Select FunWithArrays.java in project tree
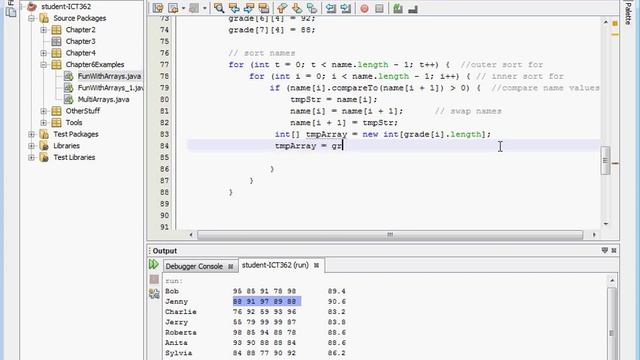640x360 pixels. pyautogui.click(x=109, y=76)
